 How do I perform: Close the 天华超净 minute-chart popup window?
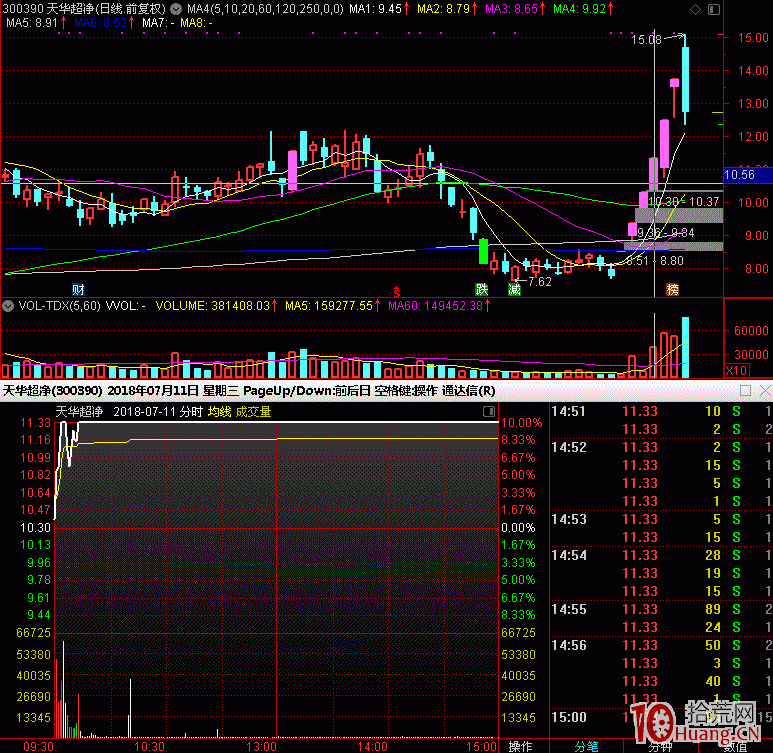point(765,391)
